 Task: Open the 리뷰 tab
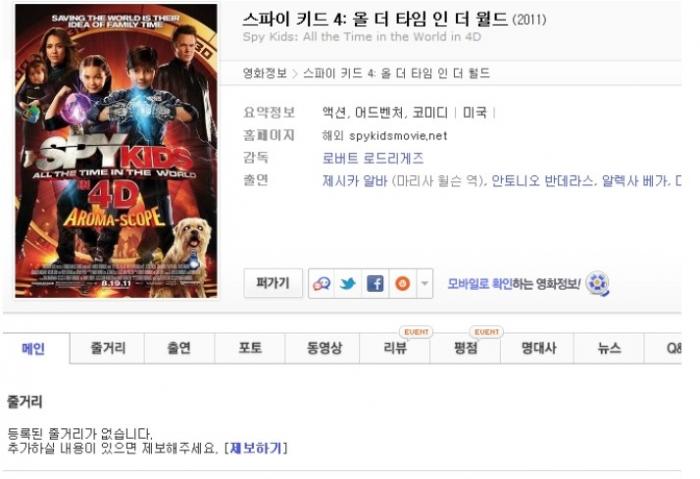[395, 348]
